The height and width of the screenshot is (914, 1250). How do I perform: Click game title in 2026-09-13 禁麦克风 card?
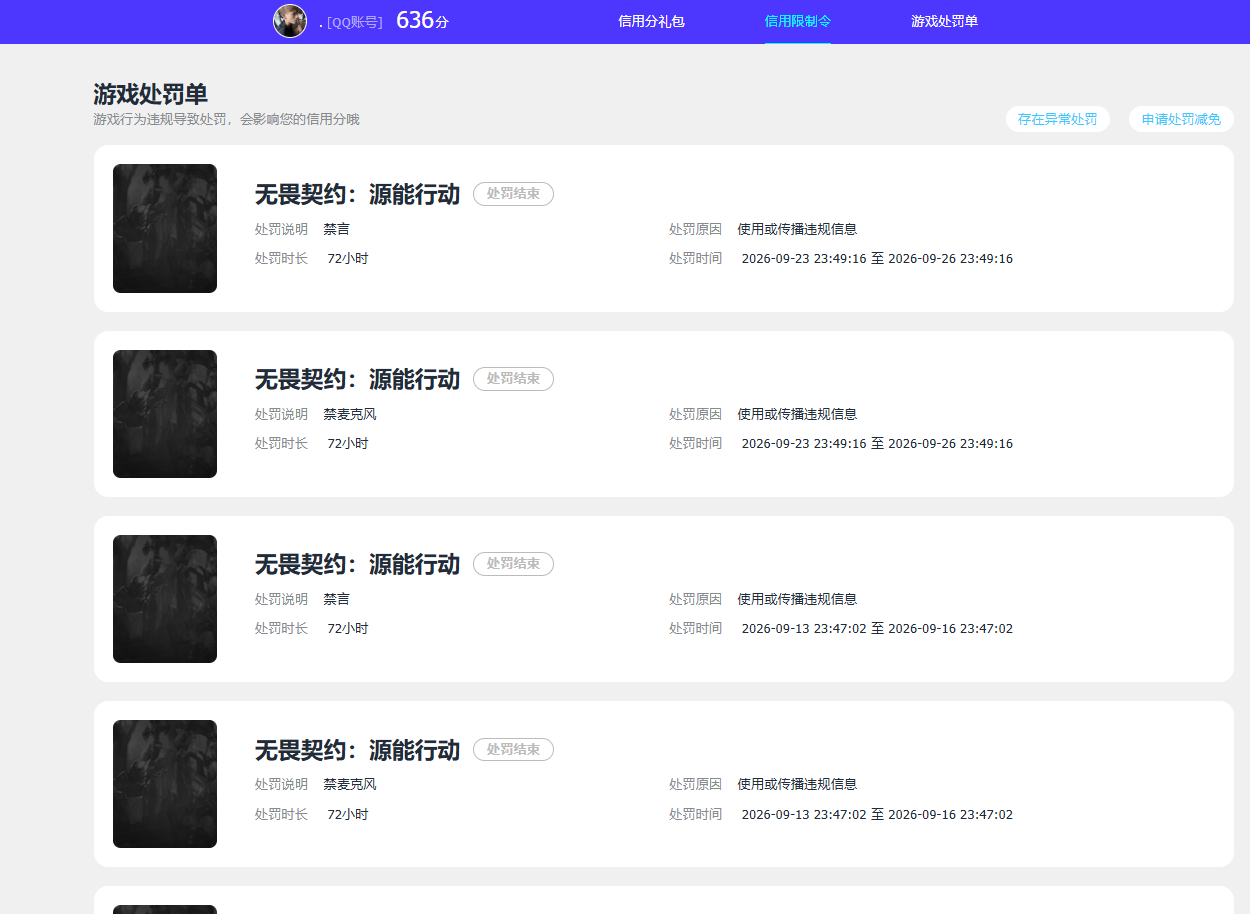[x=357, y=750]
